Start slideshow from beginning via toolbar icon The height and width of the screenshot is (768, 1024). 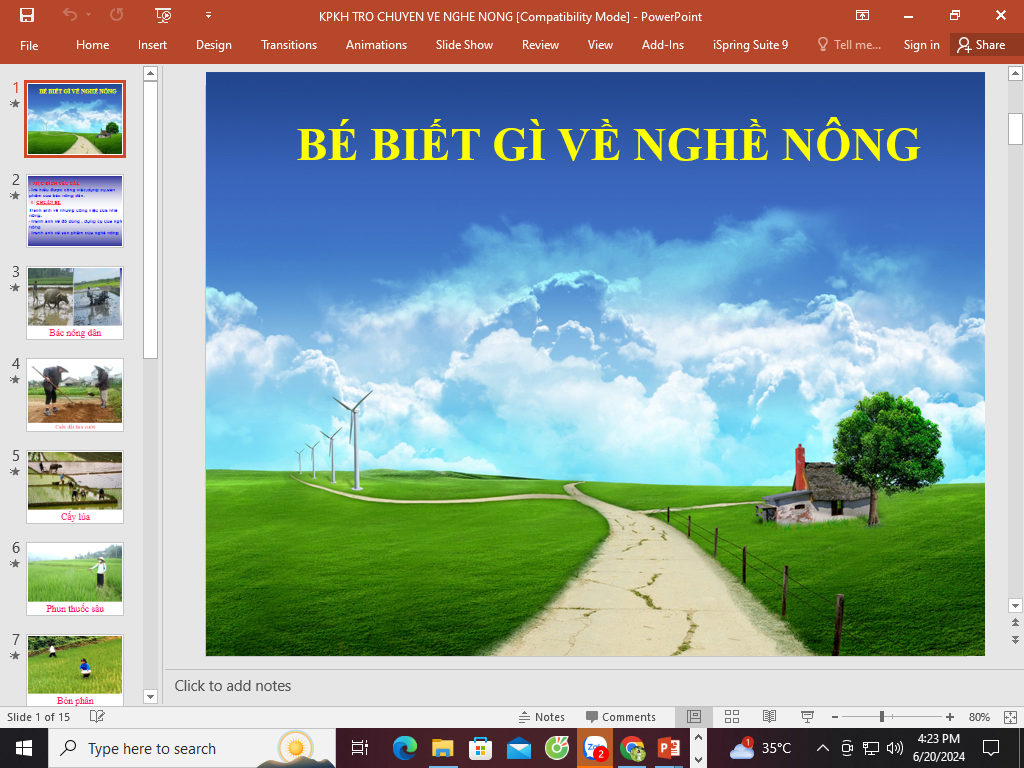pyautogui.click(x=164, y=15)
